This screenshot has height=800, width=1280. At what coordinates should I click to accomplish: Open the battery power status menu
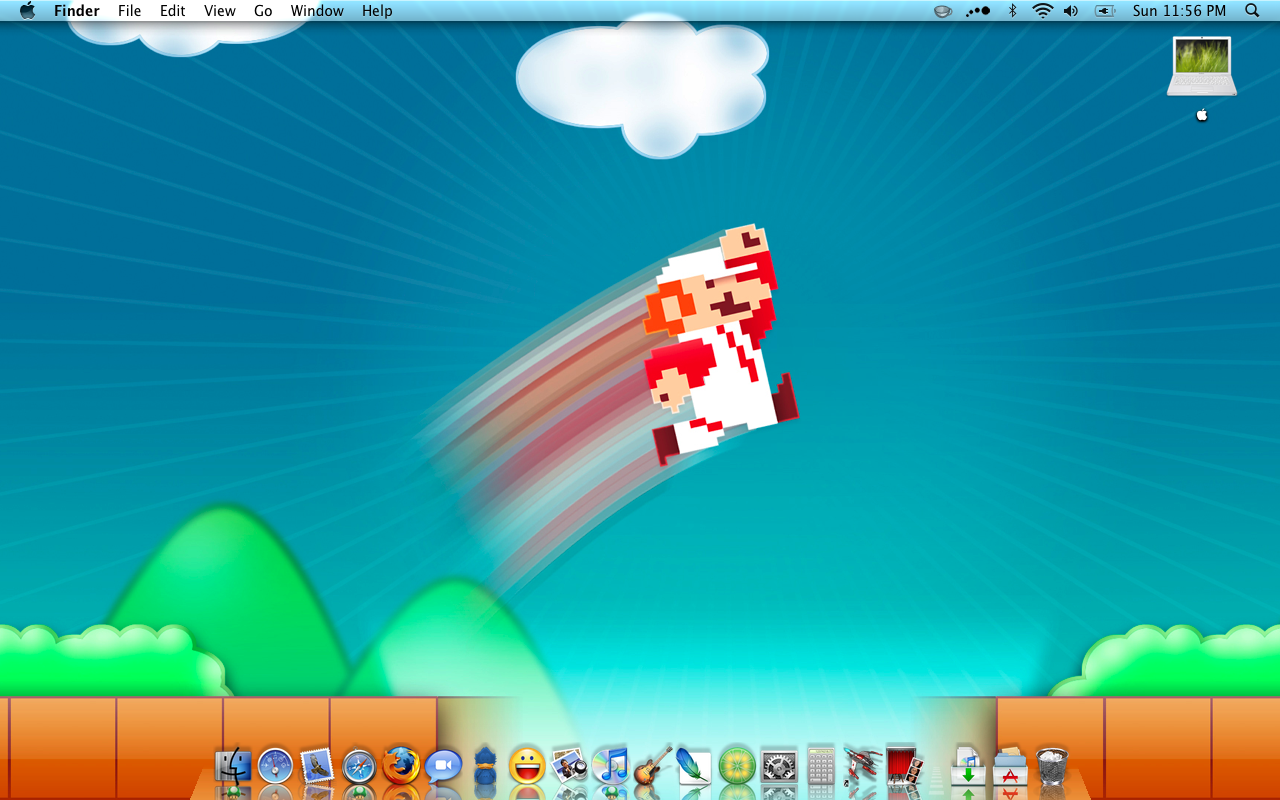coord(1105,11)
